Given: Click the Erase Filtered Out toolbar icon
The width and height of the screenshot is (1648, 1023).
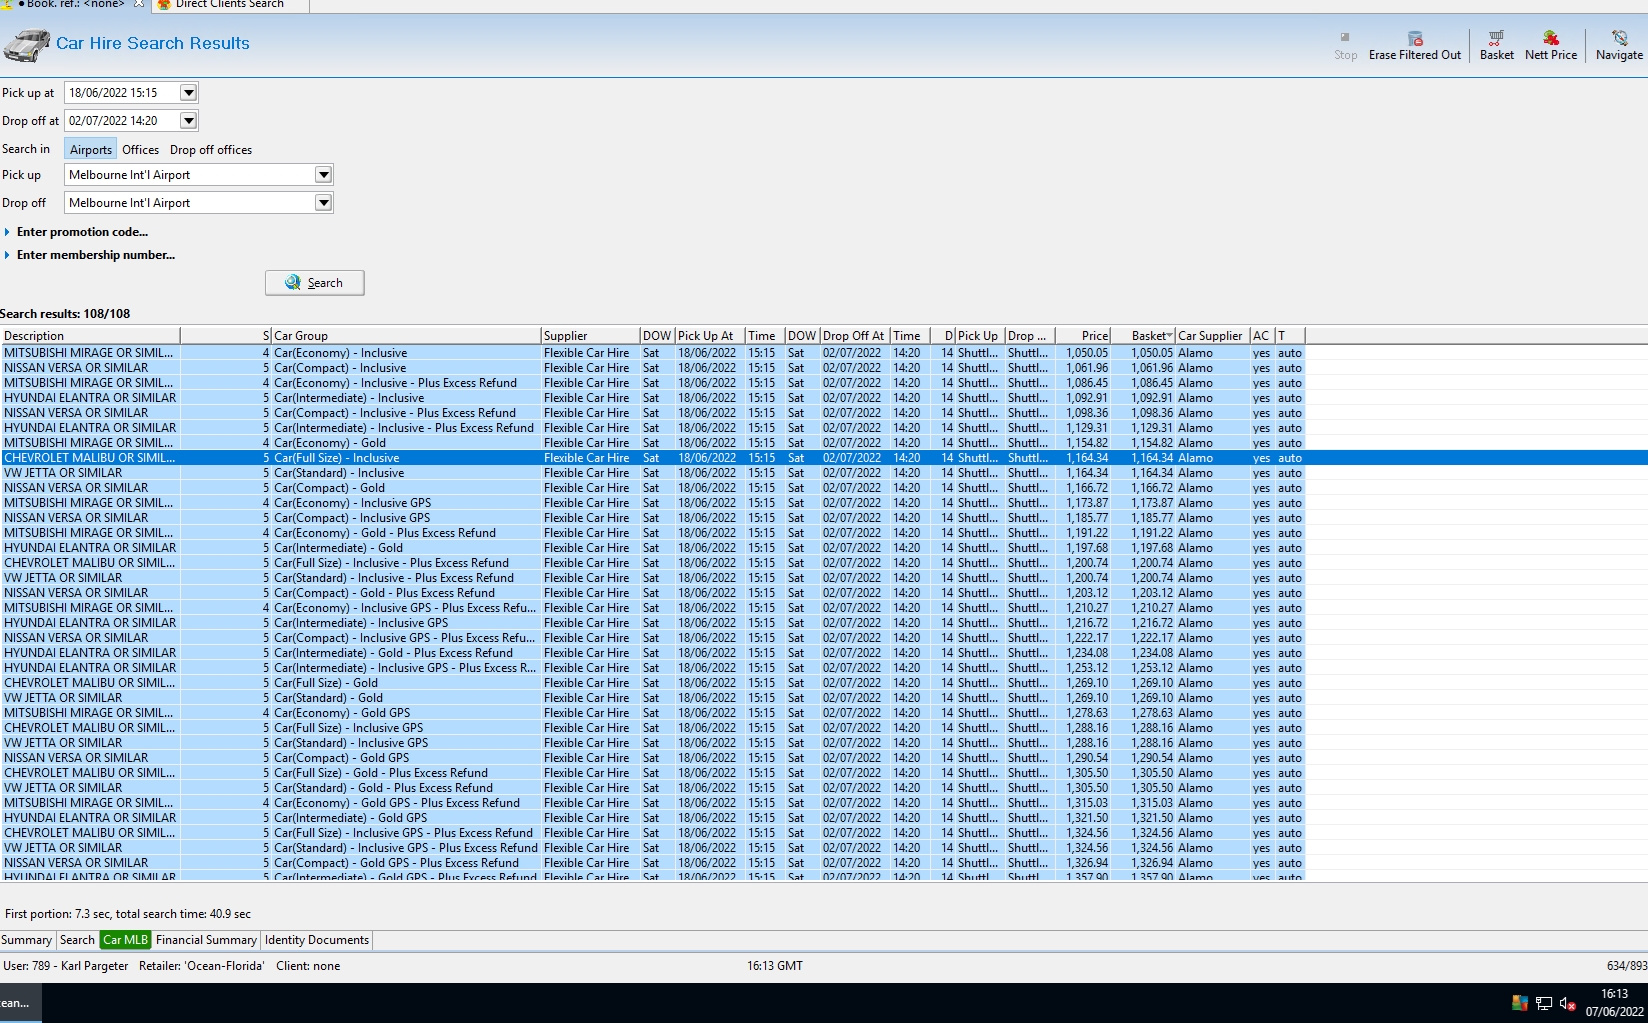Looking at the screenshot, I should tap(1414, 46).
